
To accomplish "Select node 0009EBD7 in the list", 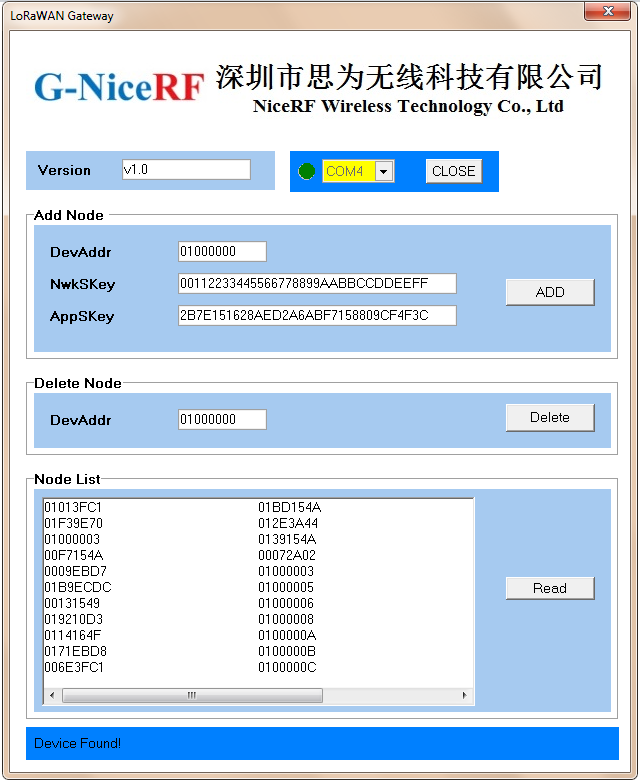I will point(75,571).
